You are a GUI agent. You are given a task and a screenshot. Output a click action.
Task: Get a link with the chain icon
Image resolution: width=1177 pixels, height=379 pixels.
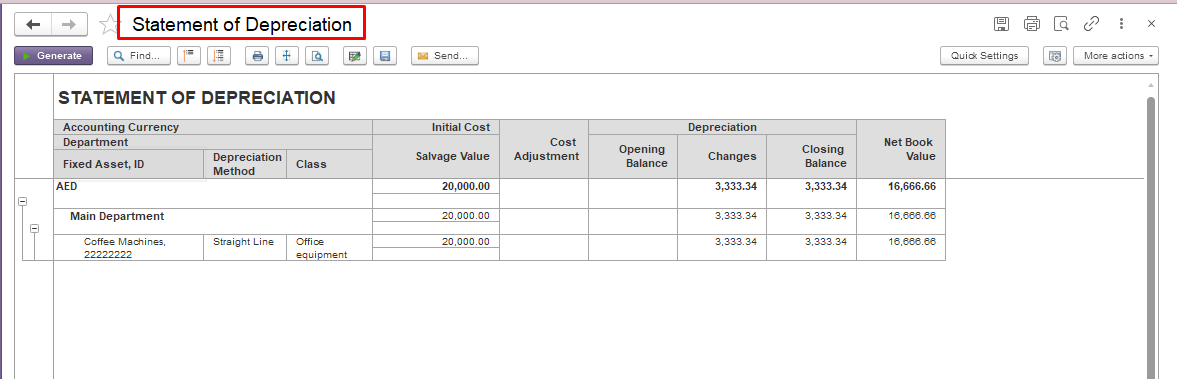pos(1091,24)
